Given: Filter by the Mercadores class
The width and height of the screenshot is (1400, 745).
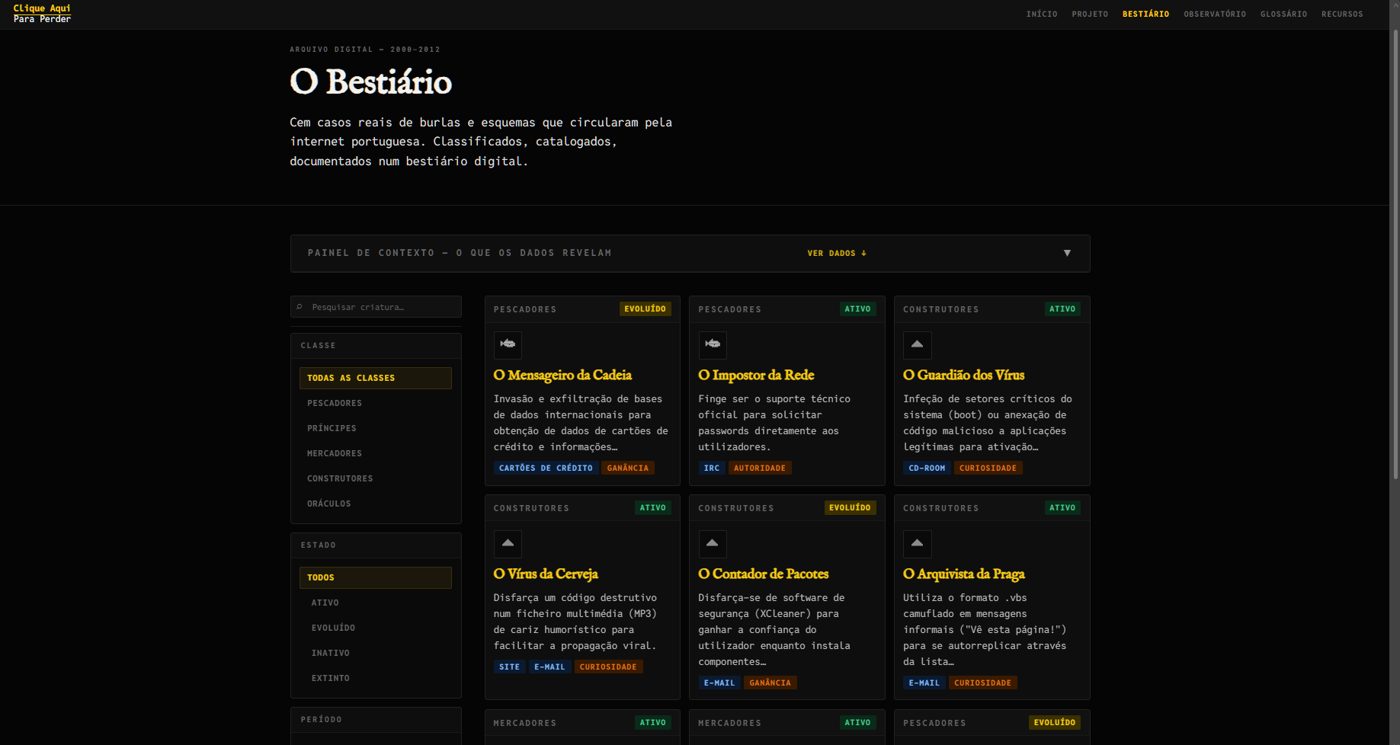Looking at the screenshot, I should pyautogui.click(x=375, y=453).
